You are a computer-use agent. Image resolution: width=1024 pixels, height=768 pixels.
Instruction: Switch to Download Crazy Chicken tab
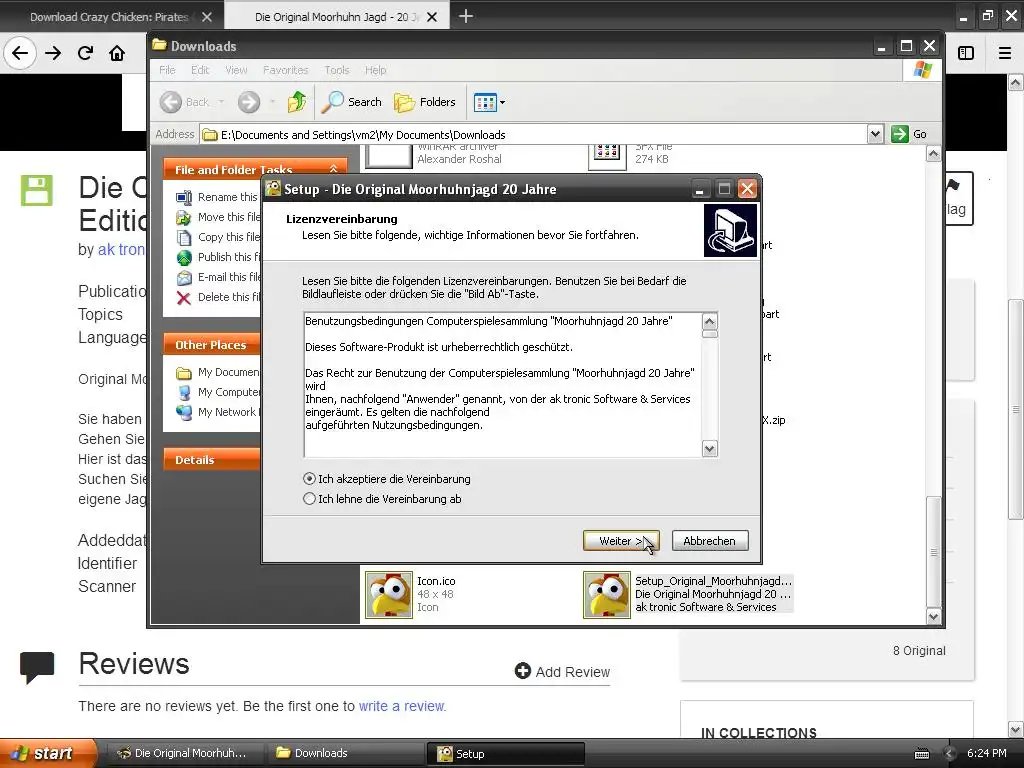coord(109,17)
